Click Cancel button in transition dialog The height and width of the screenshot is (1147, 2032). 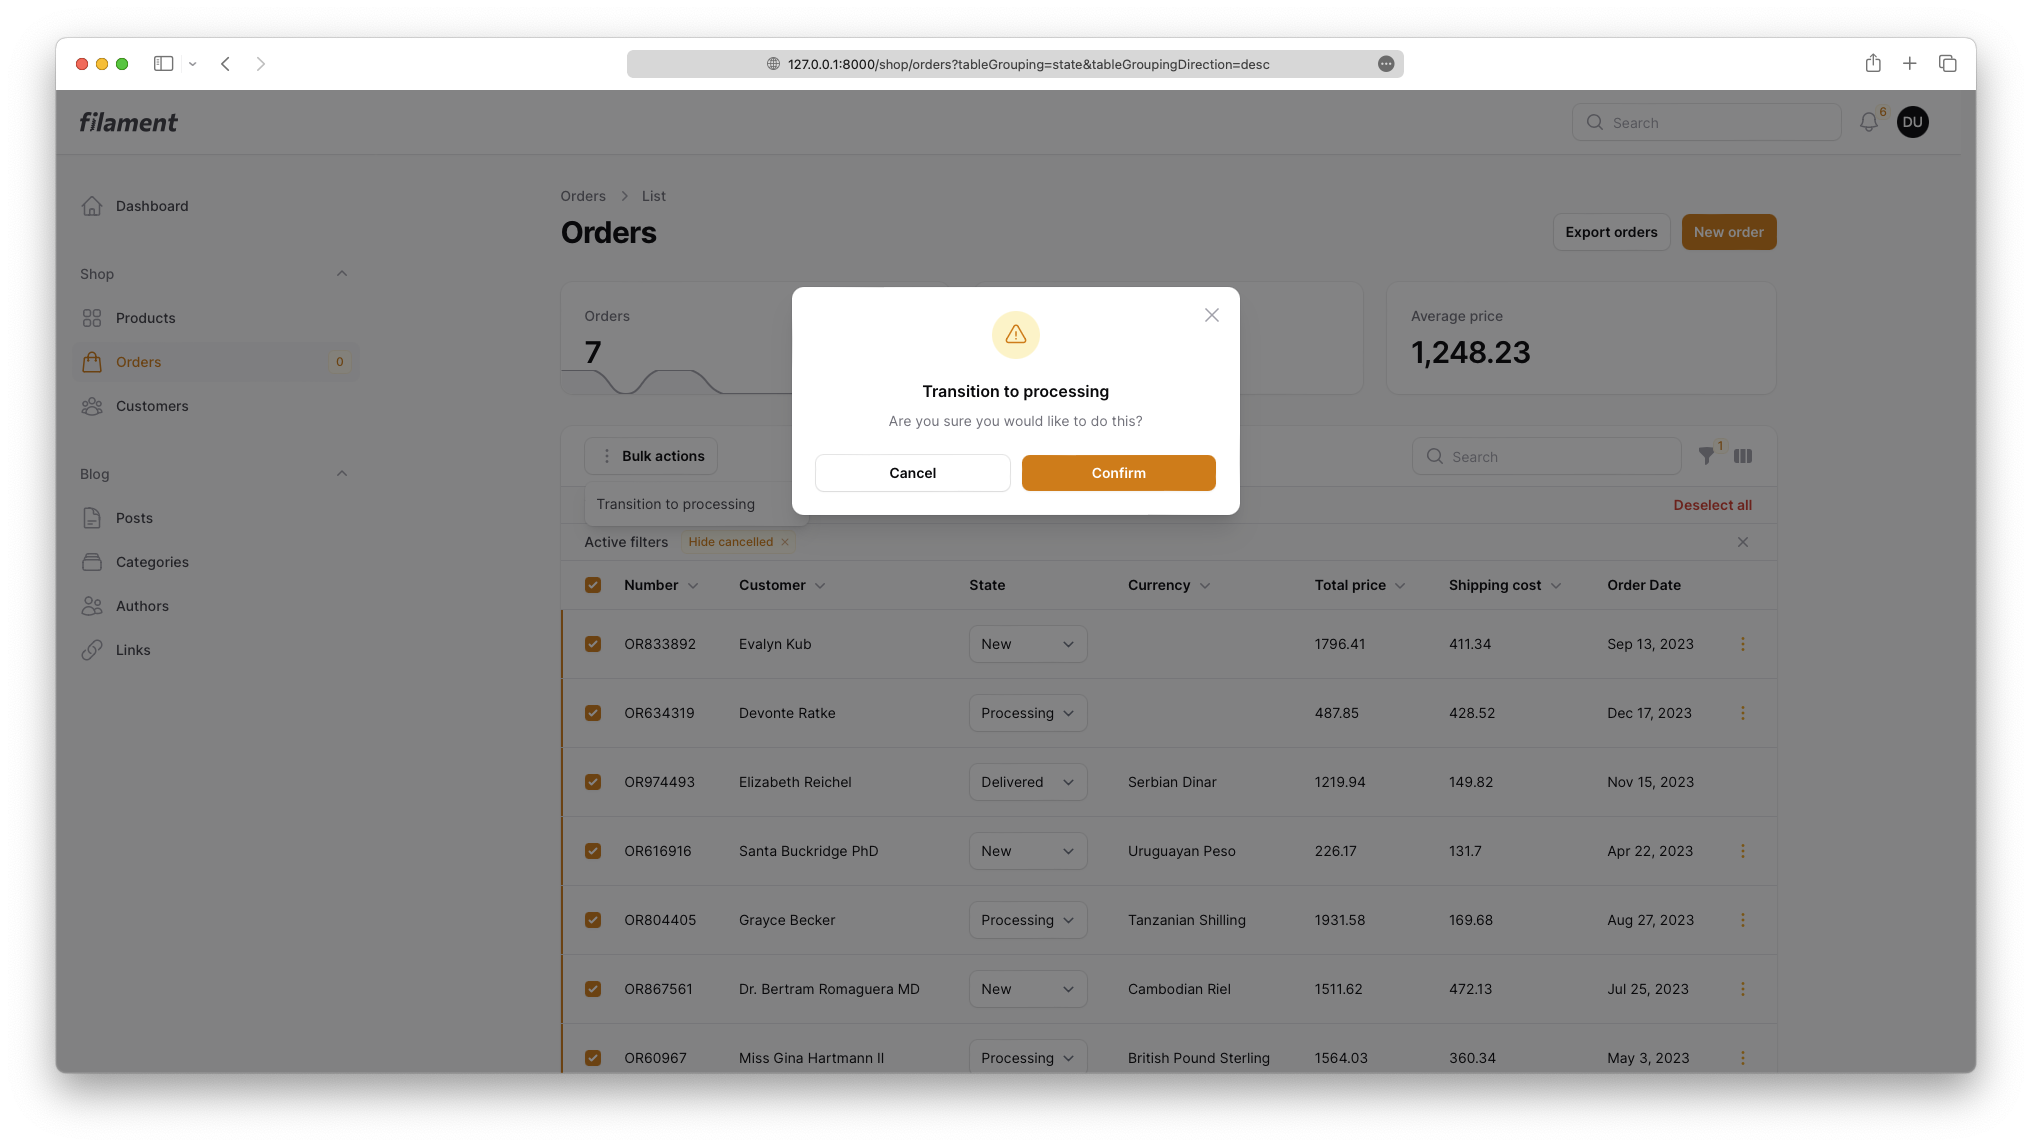click(913, 472)
